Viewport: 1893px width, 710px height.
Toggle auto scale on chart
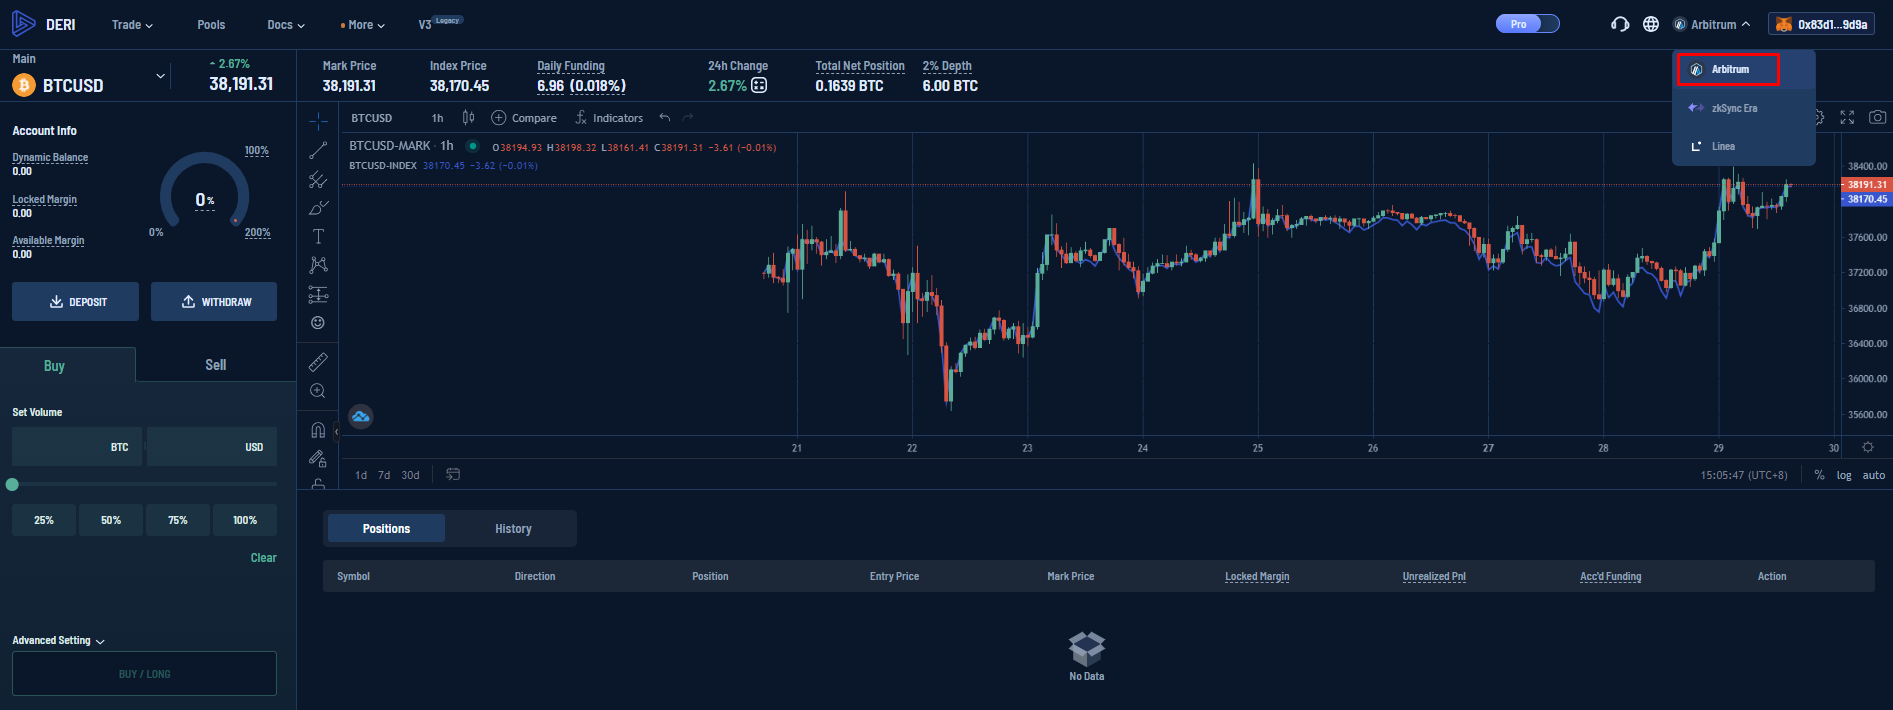1873,475
